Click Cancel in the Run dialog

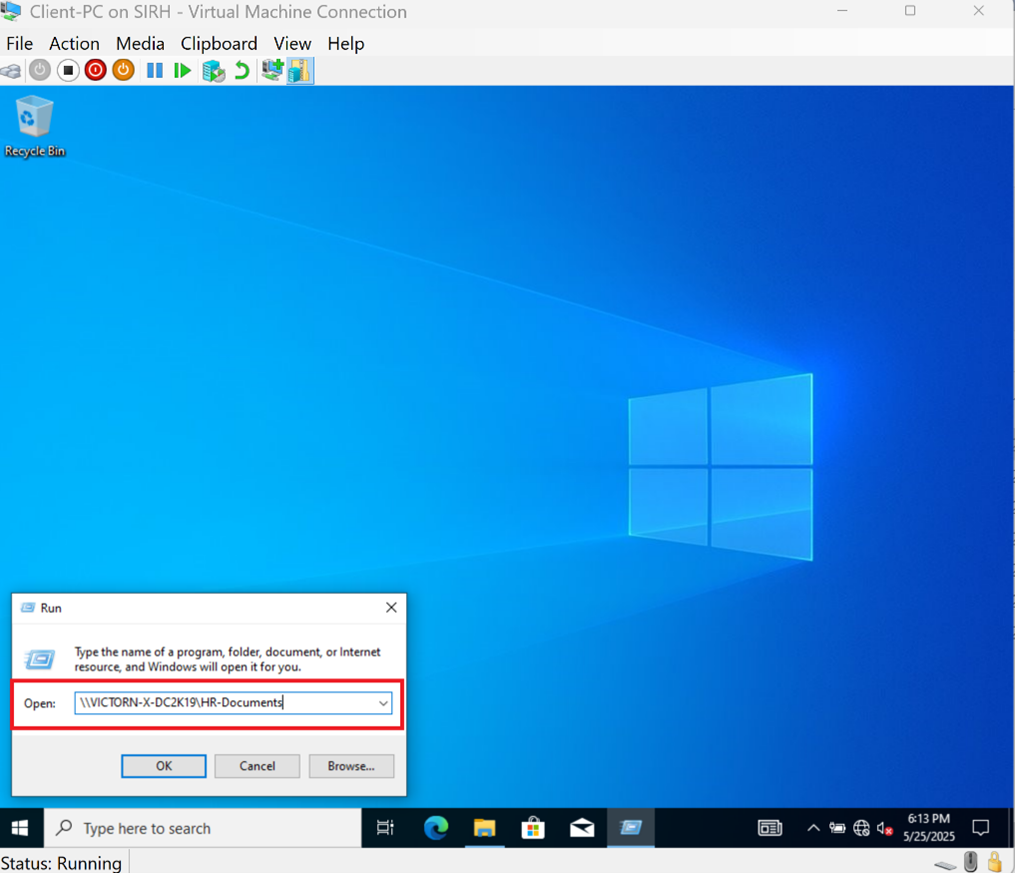[257, 766]
